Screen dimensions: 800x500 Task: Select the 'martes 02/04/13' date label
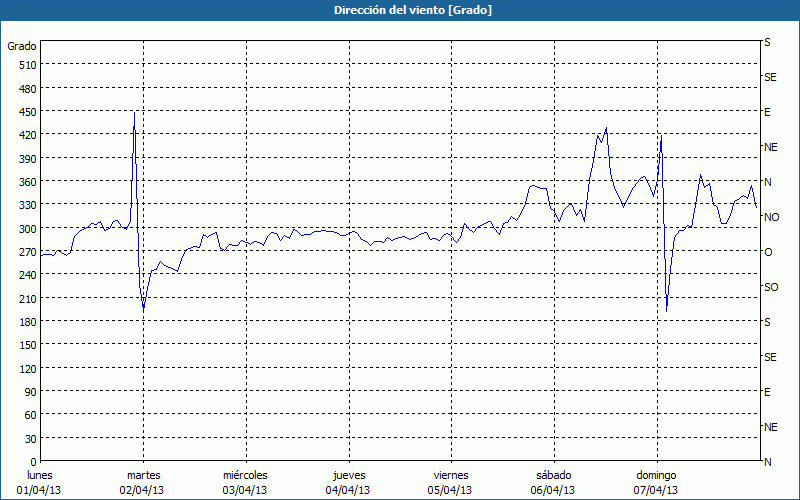coord(143,482)
